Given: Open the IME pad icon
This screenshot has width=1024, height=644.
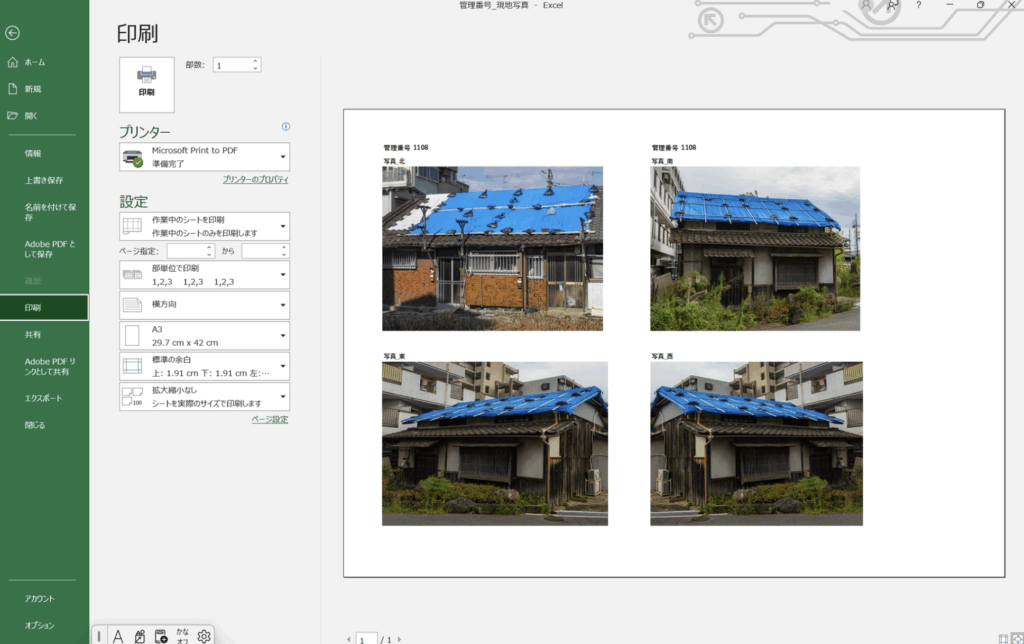Looking at the screenshot, I should [x=140, y=636].
